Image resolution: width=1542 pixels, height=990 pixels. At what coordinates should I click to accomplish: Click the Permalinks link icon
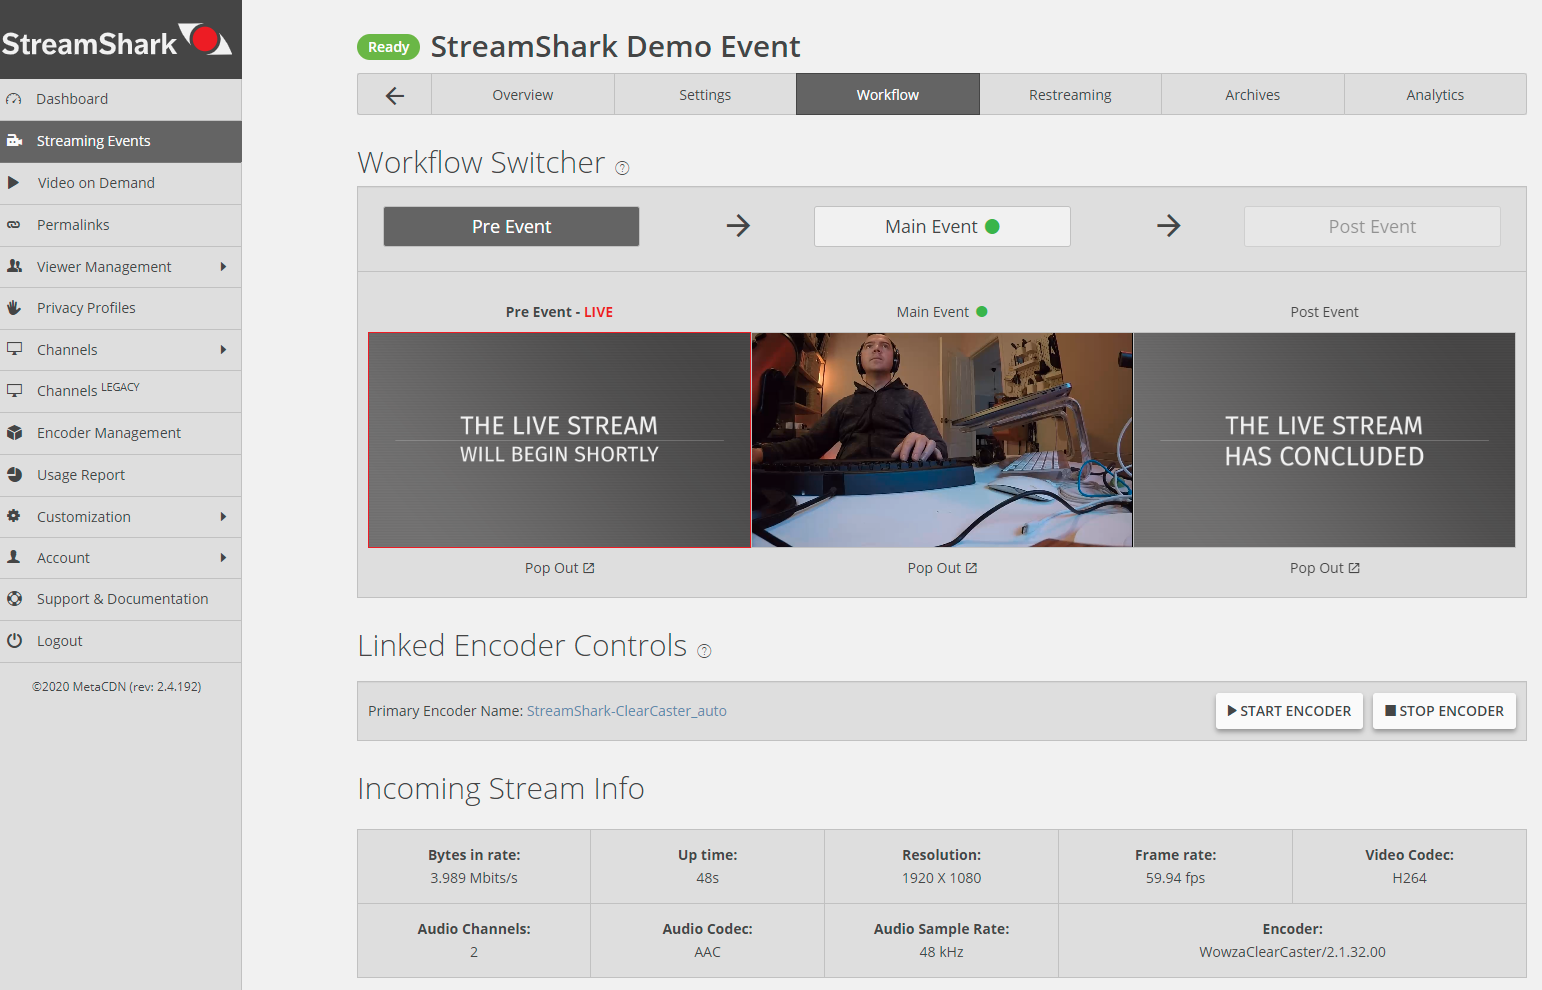pyautogui.click(x=14, y=225)
